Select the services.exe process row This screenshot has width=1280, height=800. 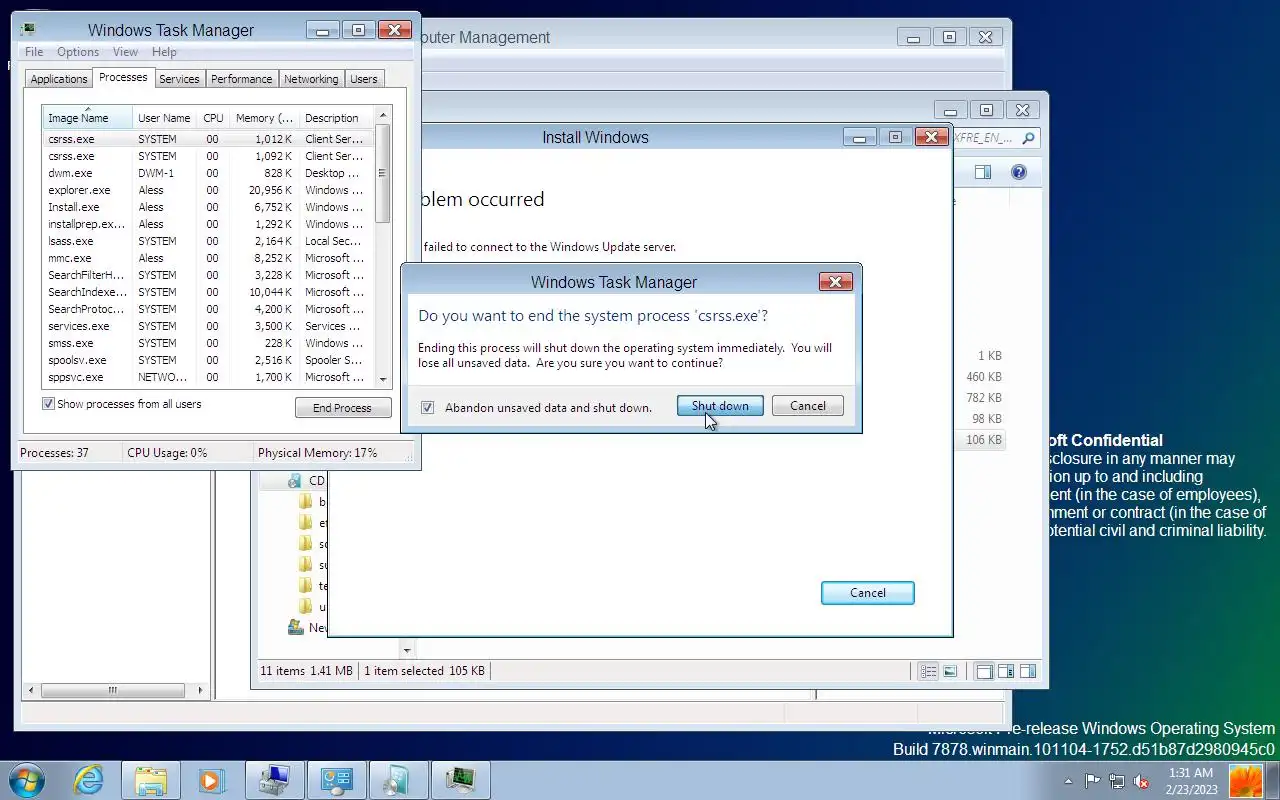pos(208,326)
